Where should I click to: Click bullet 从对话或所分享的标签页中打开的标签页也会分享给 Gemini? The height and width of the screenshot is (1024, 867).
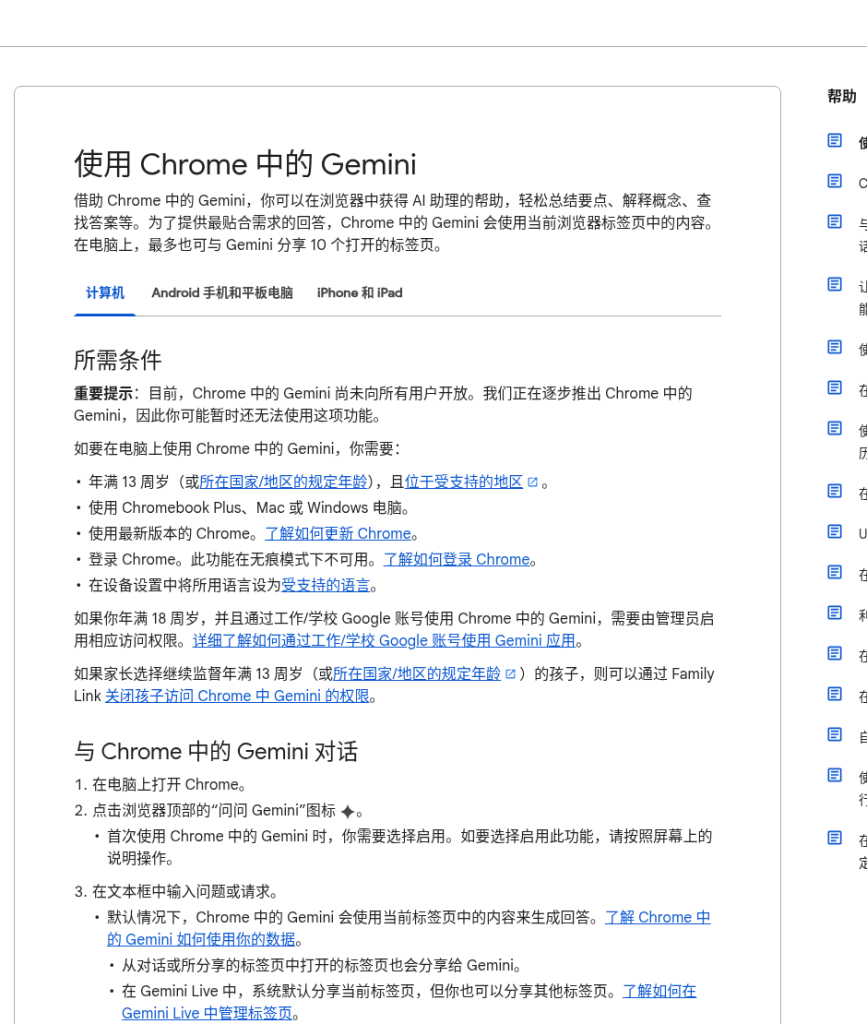click(x=321, y=965)
